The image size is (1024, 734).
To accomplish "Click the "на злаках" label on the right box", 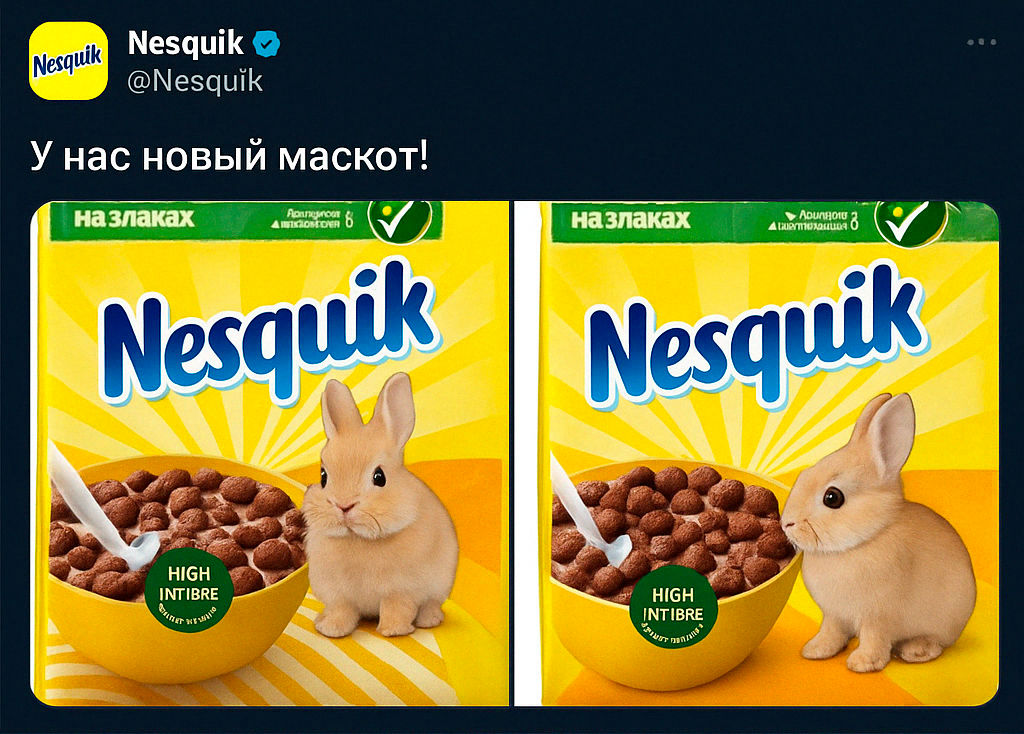I will click(631, 219).
